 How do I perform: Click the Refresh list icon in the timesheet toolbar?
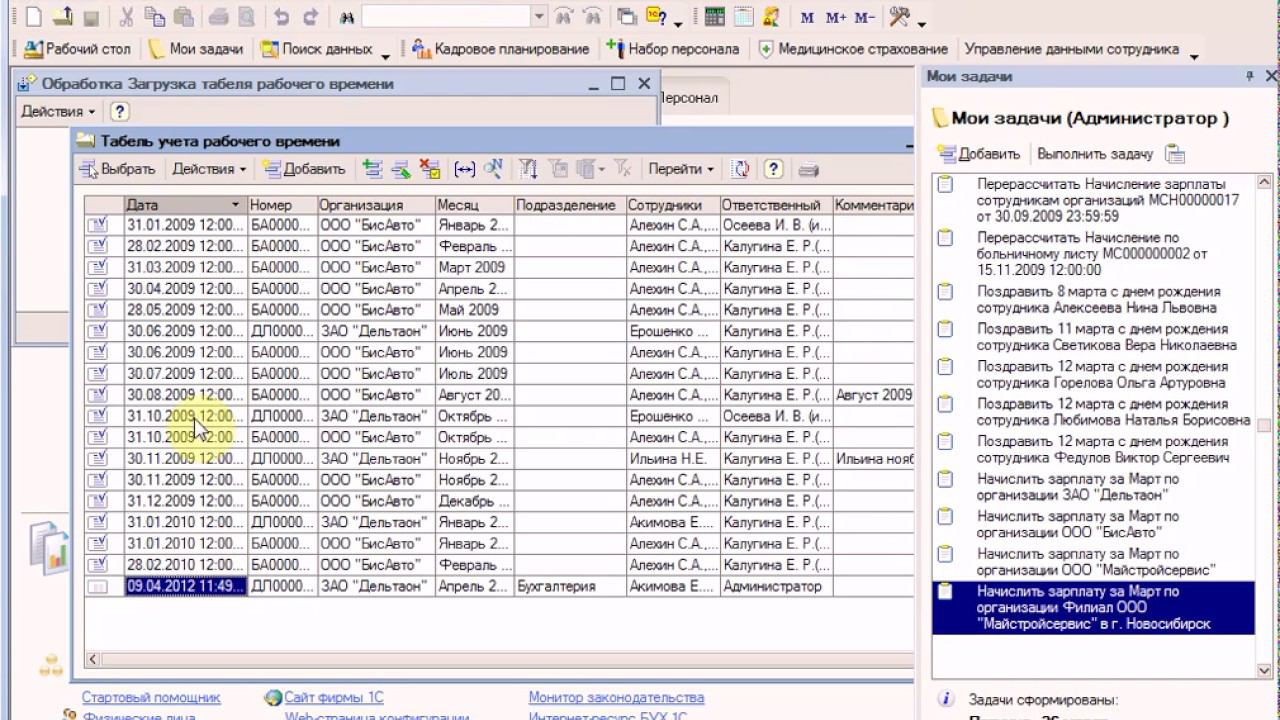pos(741,169)
